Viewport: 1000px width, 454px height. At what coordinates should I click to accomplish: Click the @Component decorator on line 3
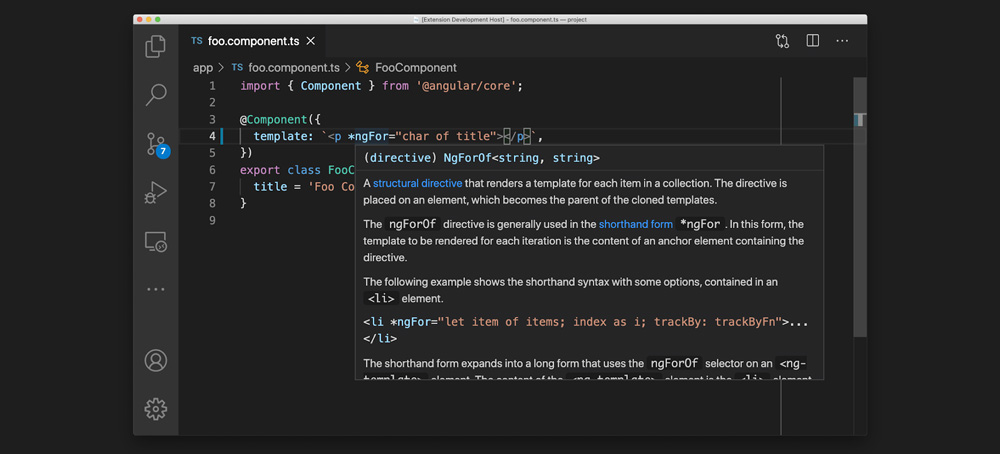point(274,119)
